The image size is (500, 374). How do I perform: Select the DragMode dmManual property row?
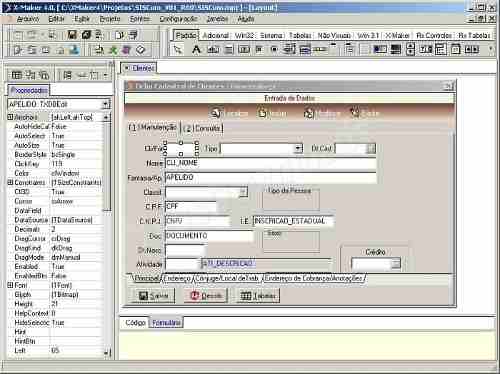pyautogui.click(x=55, y=257)
